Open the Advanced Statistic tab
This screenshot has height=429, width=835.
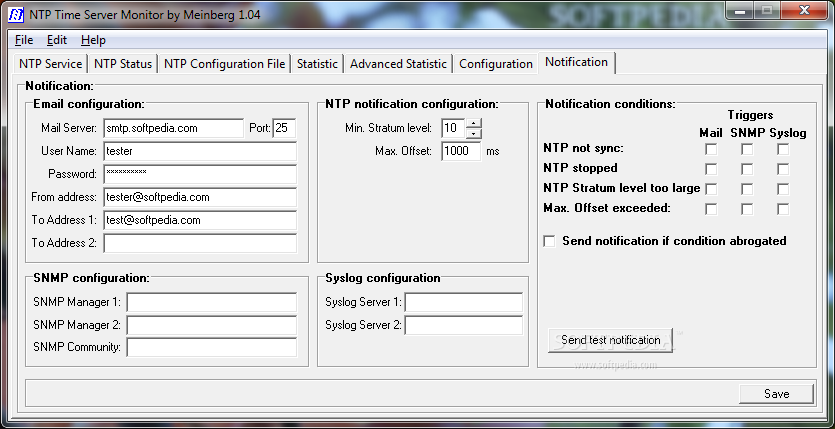pos(398,64)
